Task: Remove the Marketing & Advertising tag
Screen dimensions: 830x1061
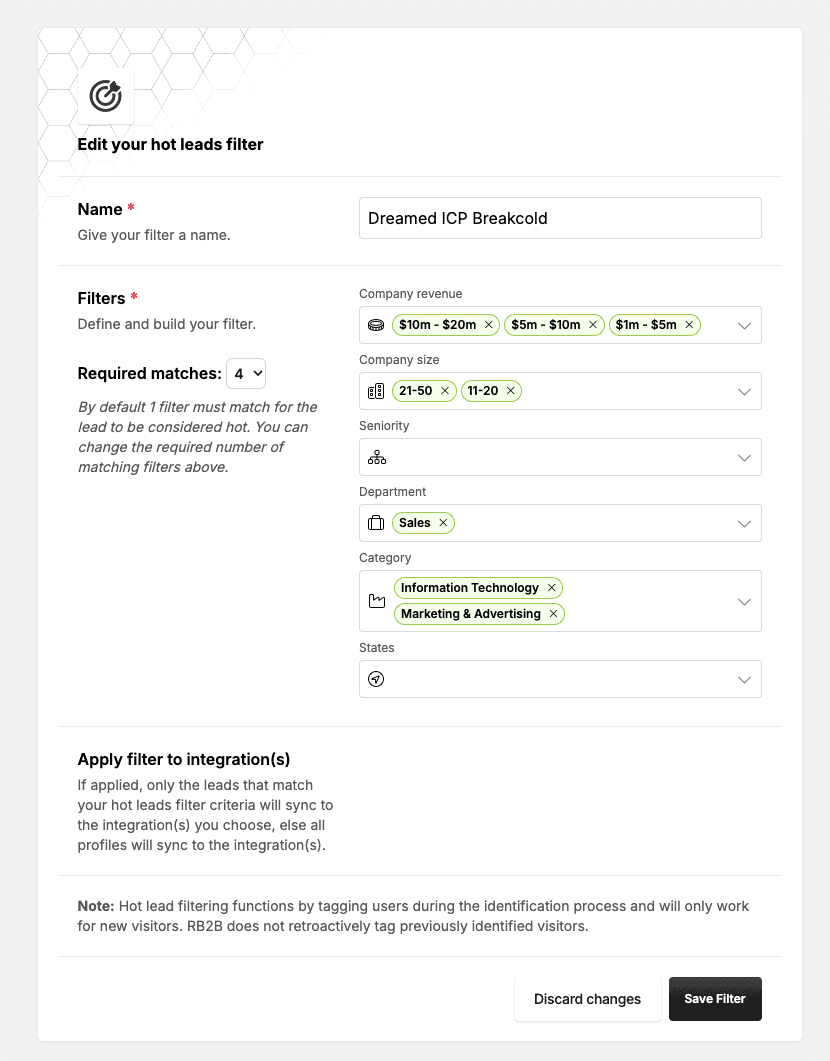Action: coord(553,614)
